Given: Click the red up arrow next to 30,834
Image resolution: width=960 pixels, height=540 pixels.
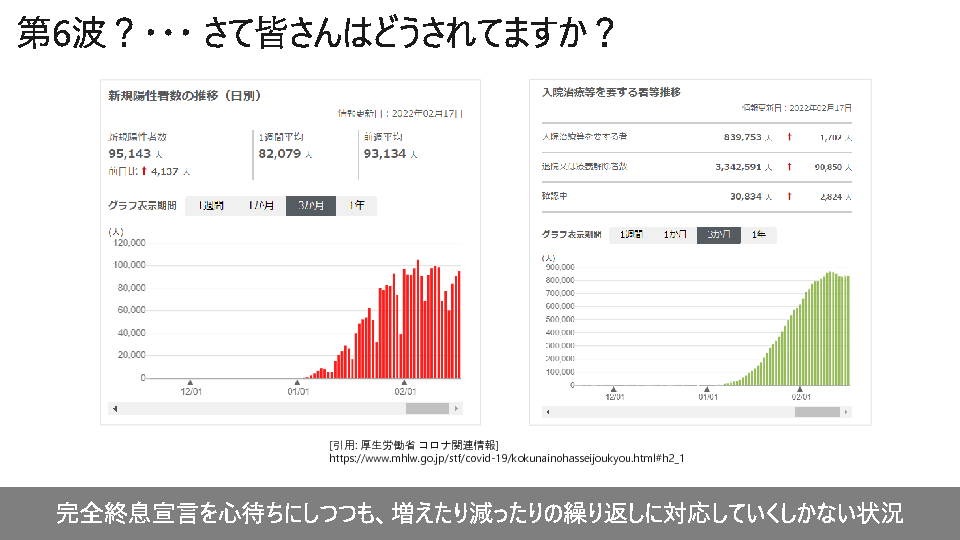Looking at the screenshot, I should click(789, 197).
